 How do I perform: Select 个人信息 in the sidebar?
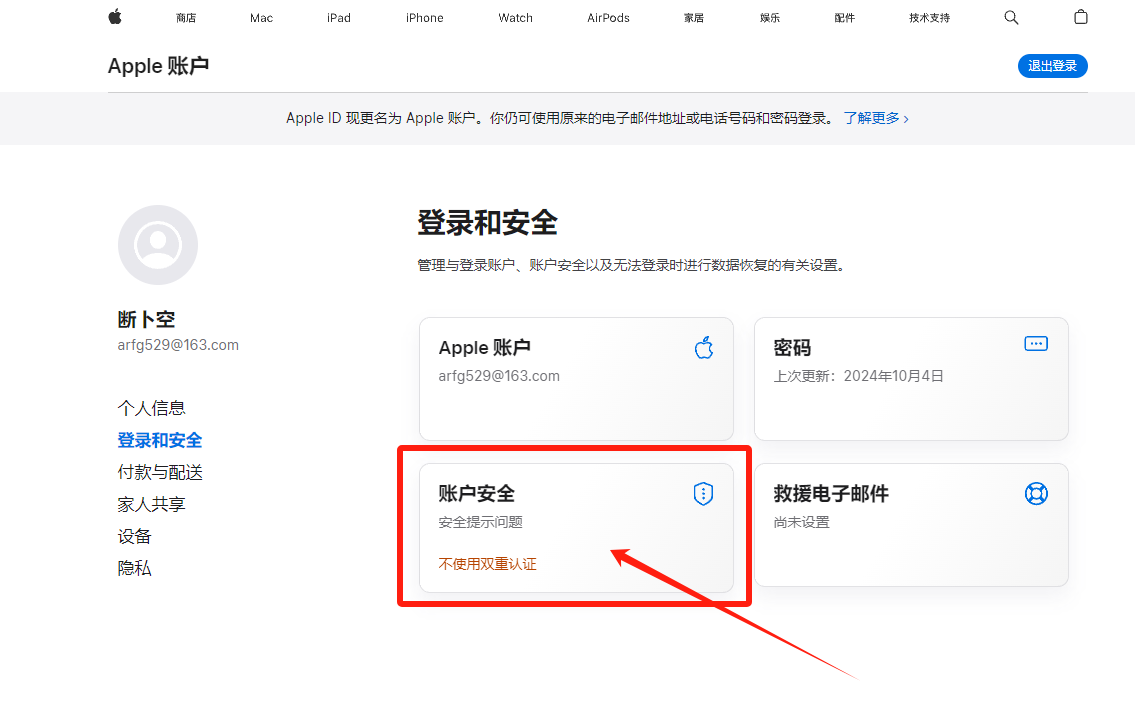tap(152, 408)
